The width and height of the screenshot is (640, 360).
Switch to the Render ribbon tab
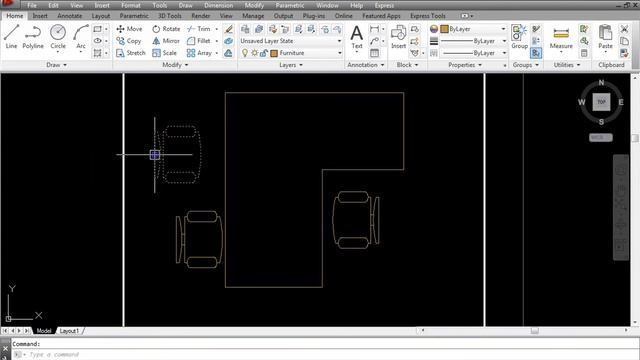coord(200,16)
